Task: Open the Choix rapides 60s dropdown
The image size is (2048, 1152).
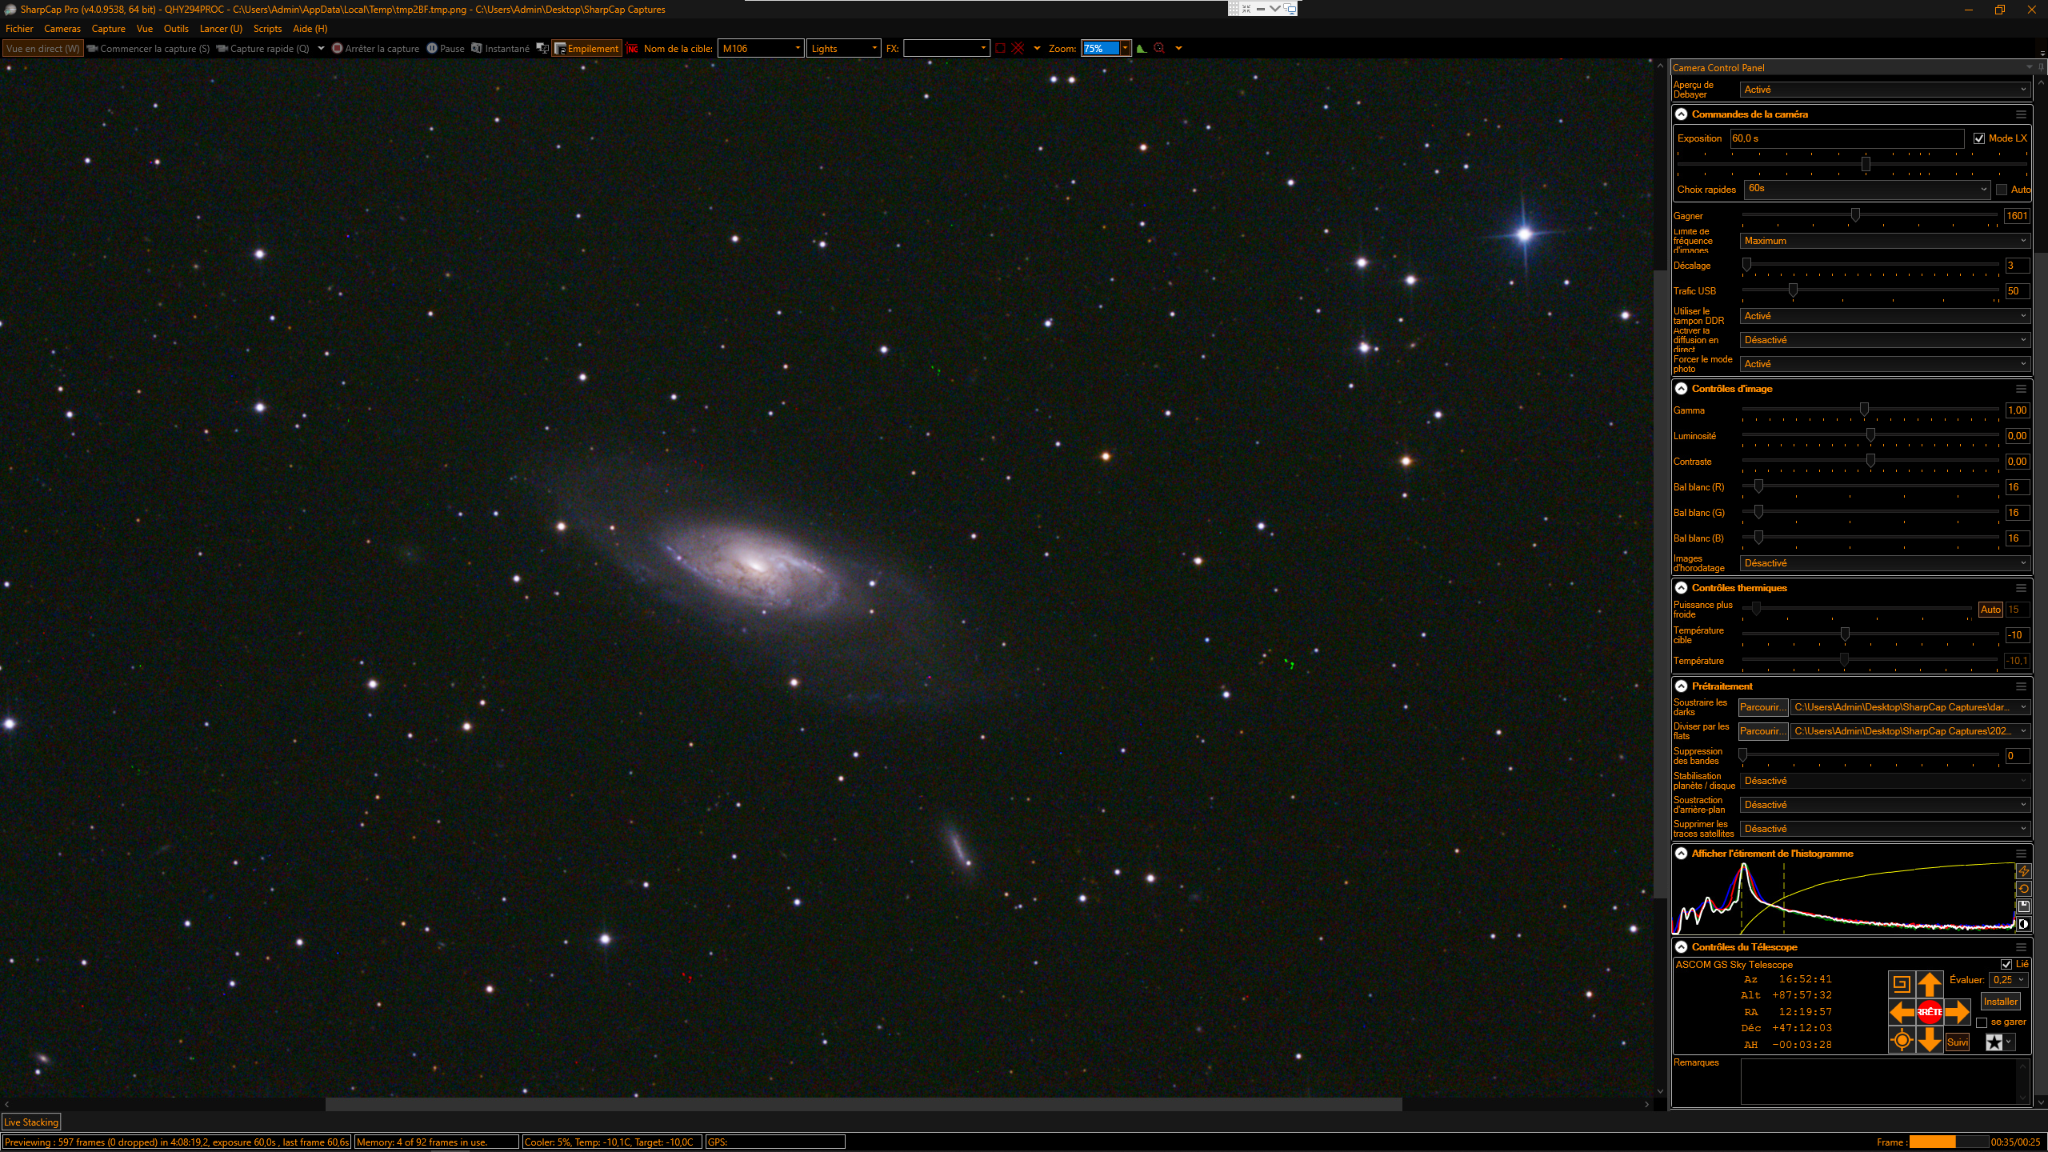Action: (x=1867, y=189)
